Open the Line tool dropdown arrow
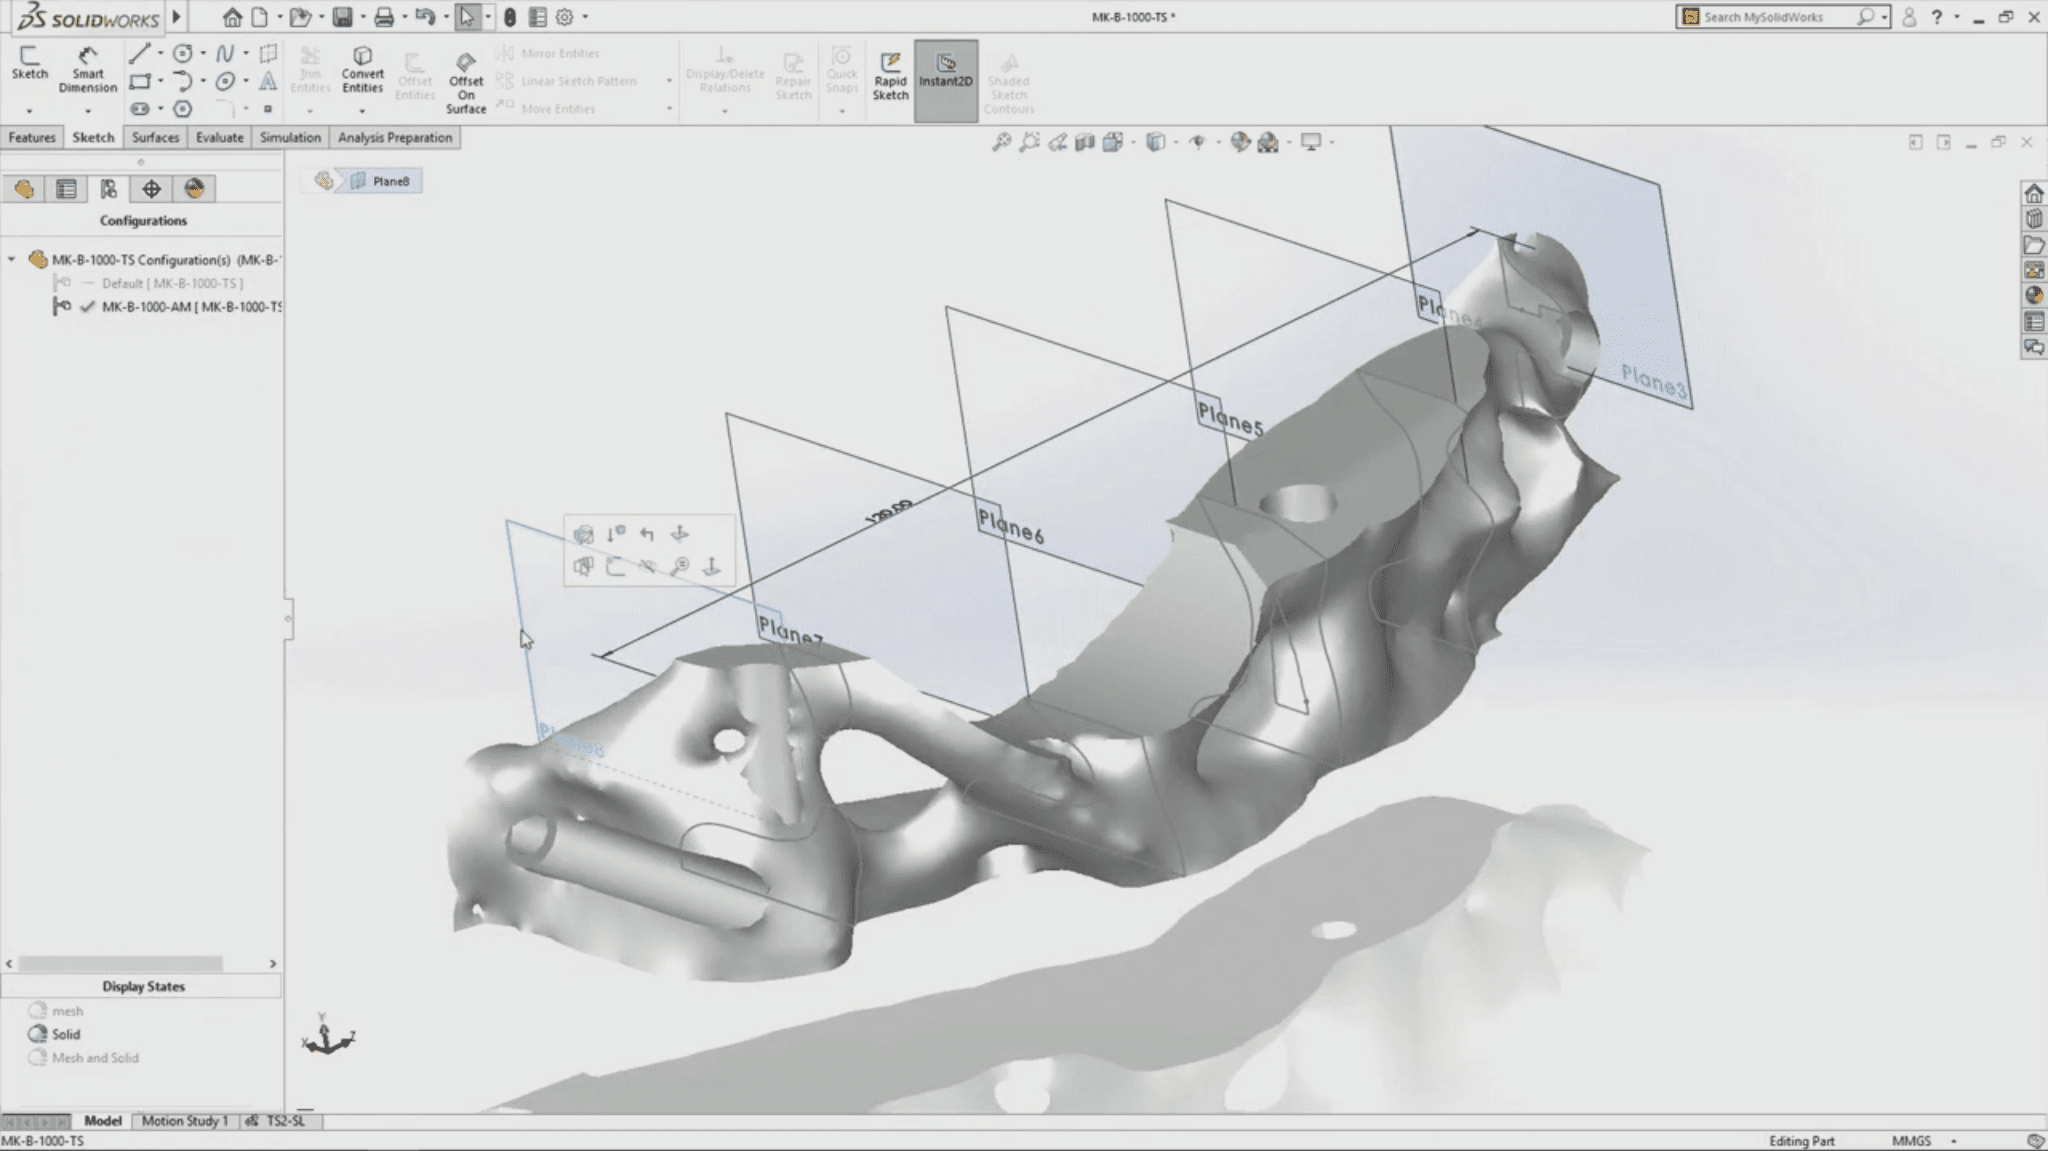 click(160, 53)
